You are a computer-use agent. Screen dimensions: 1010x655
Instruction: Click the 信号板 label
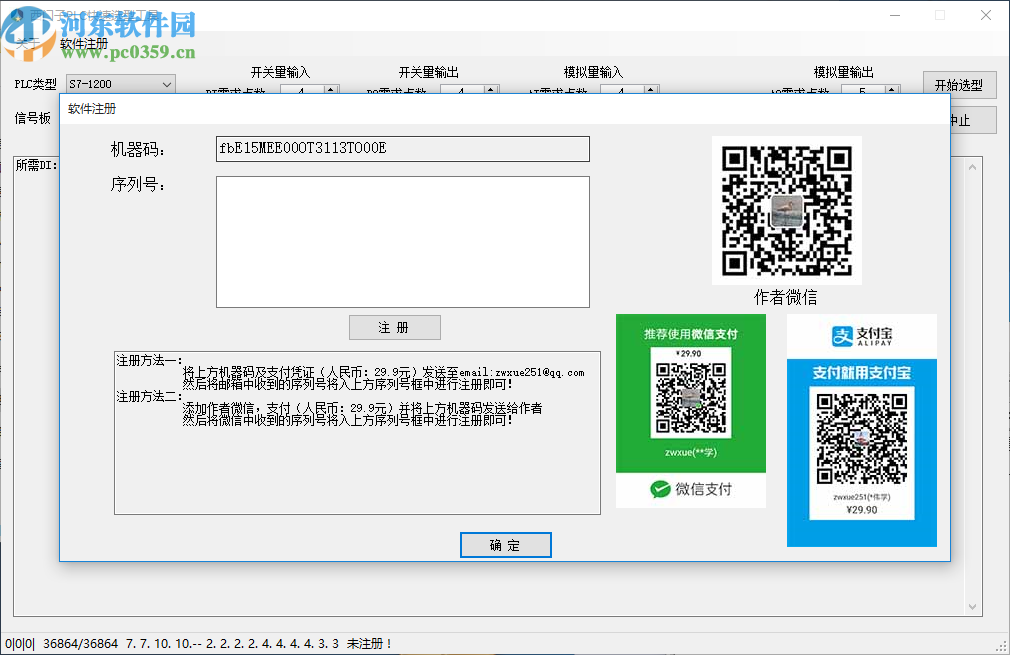(33, 118)
